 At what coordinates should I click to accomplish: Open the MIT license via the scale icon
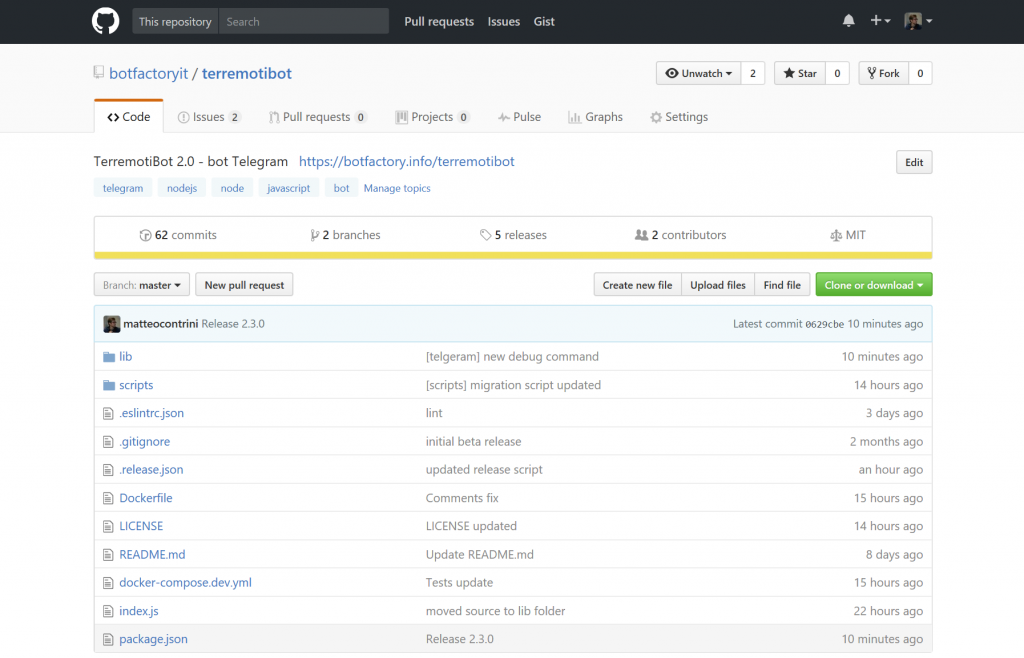click(836, 234)
